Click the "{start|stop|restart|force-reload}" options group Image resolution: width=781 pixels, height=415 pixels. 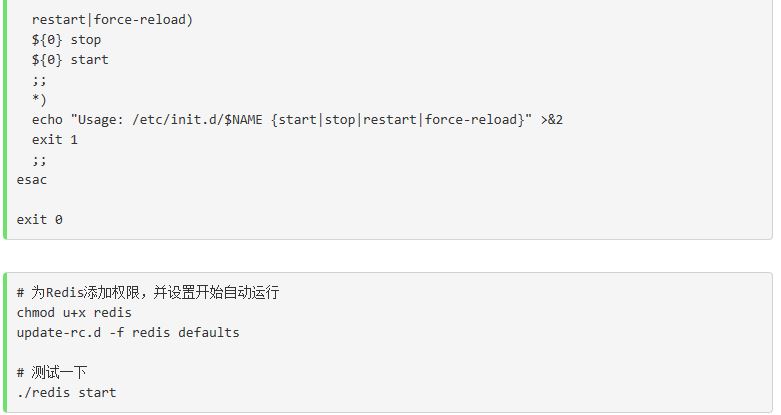click(401, 120)
